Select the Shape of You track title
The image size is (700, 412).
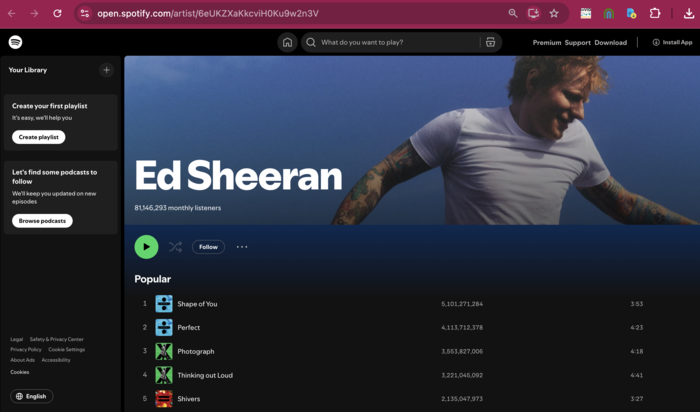coord(197,304)
